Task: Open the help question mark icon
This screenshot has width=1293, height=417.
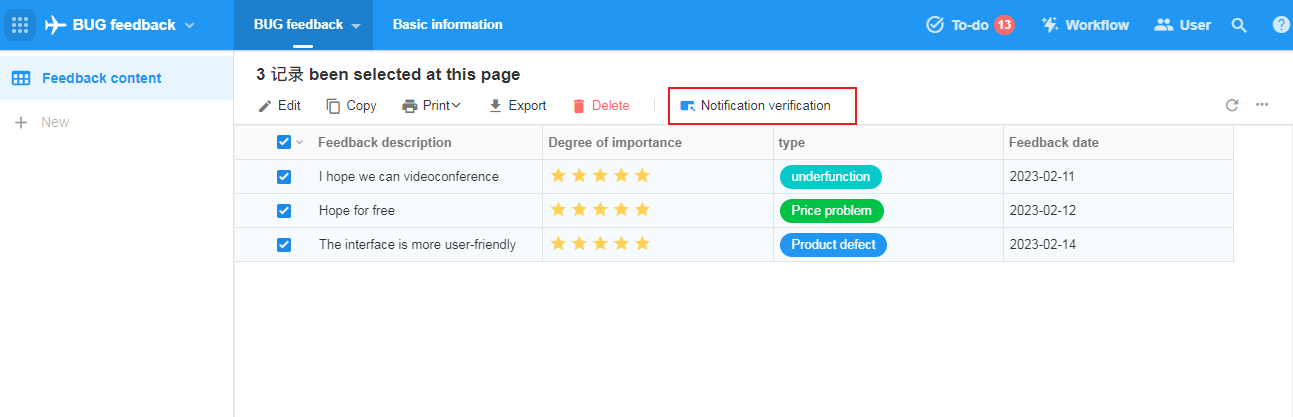Action: click(x=1281, y=25)
